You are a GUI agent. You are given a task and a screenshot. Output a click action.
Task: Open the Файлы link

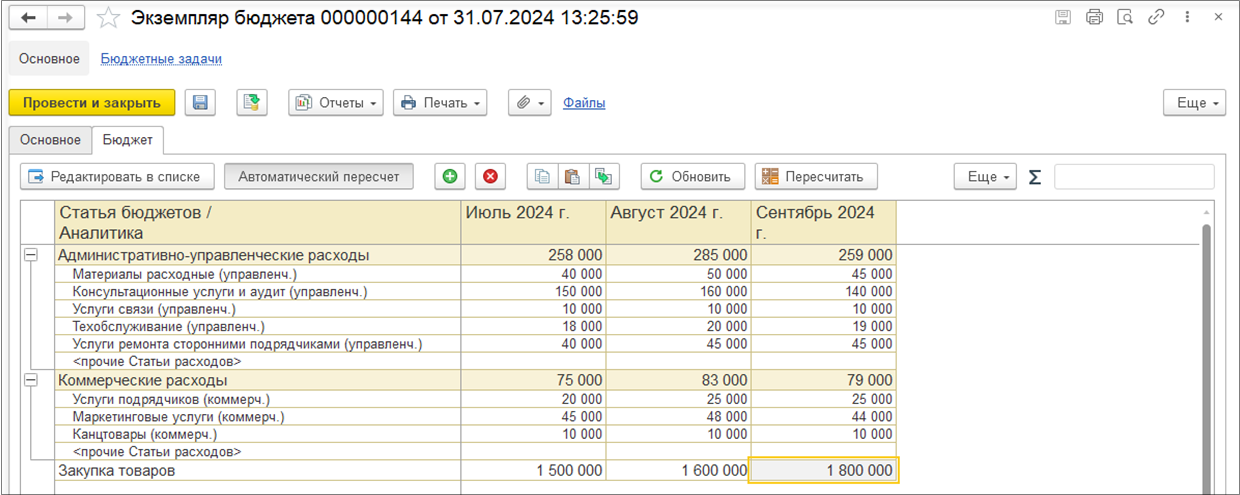584,103
